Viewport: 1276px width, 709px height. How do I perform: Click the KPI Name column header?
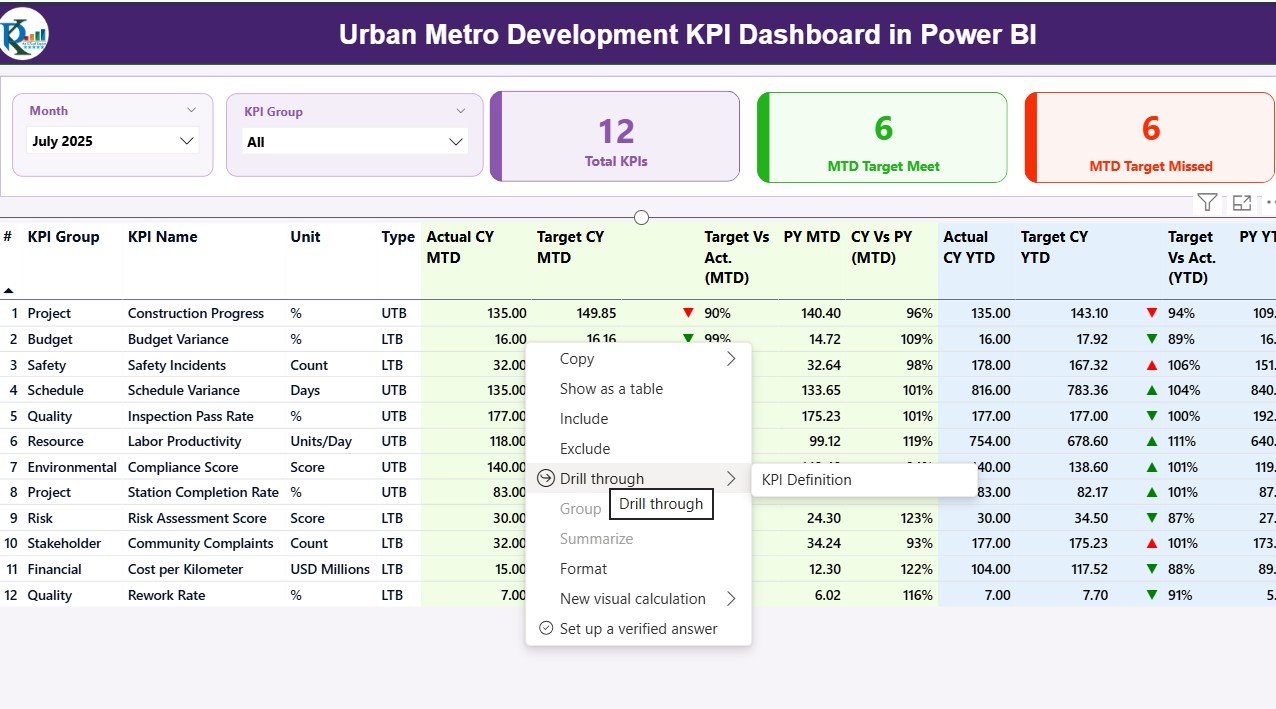(x=162, y=237)
